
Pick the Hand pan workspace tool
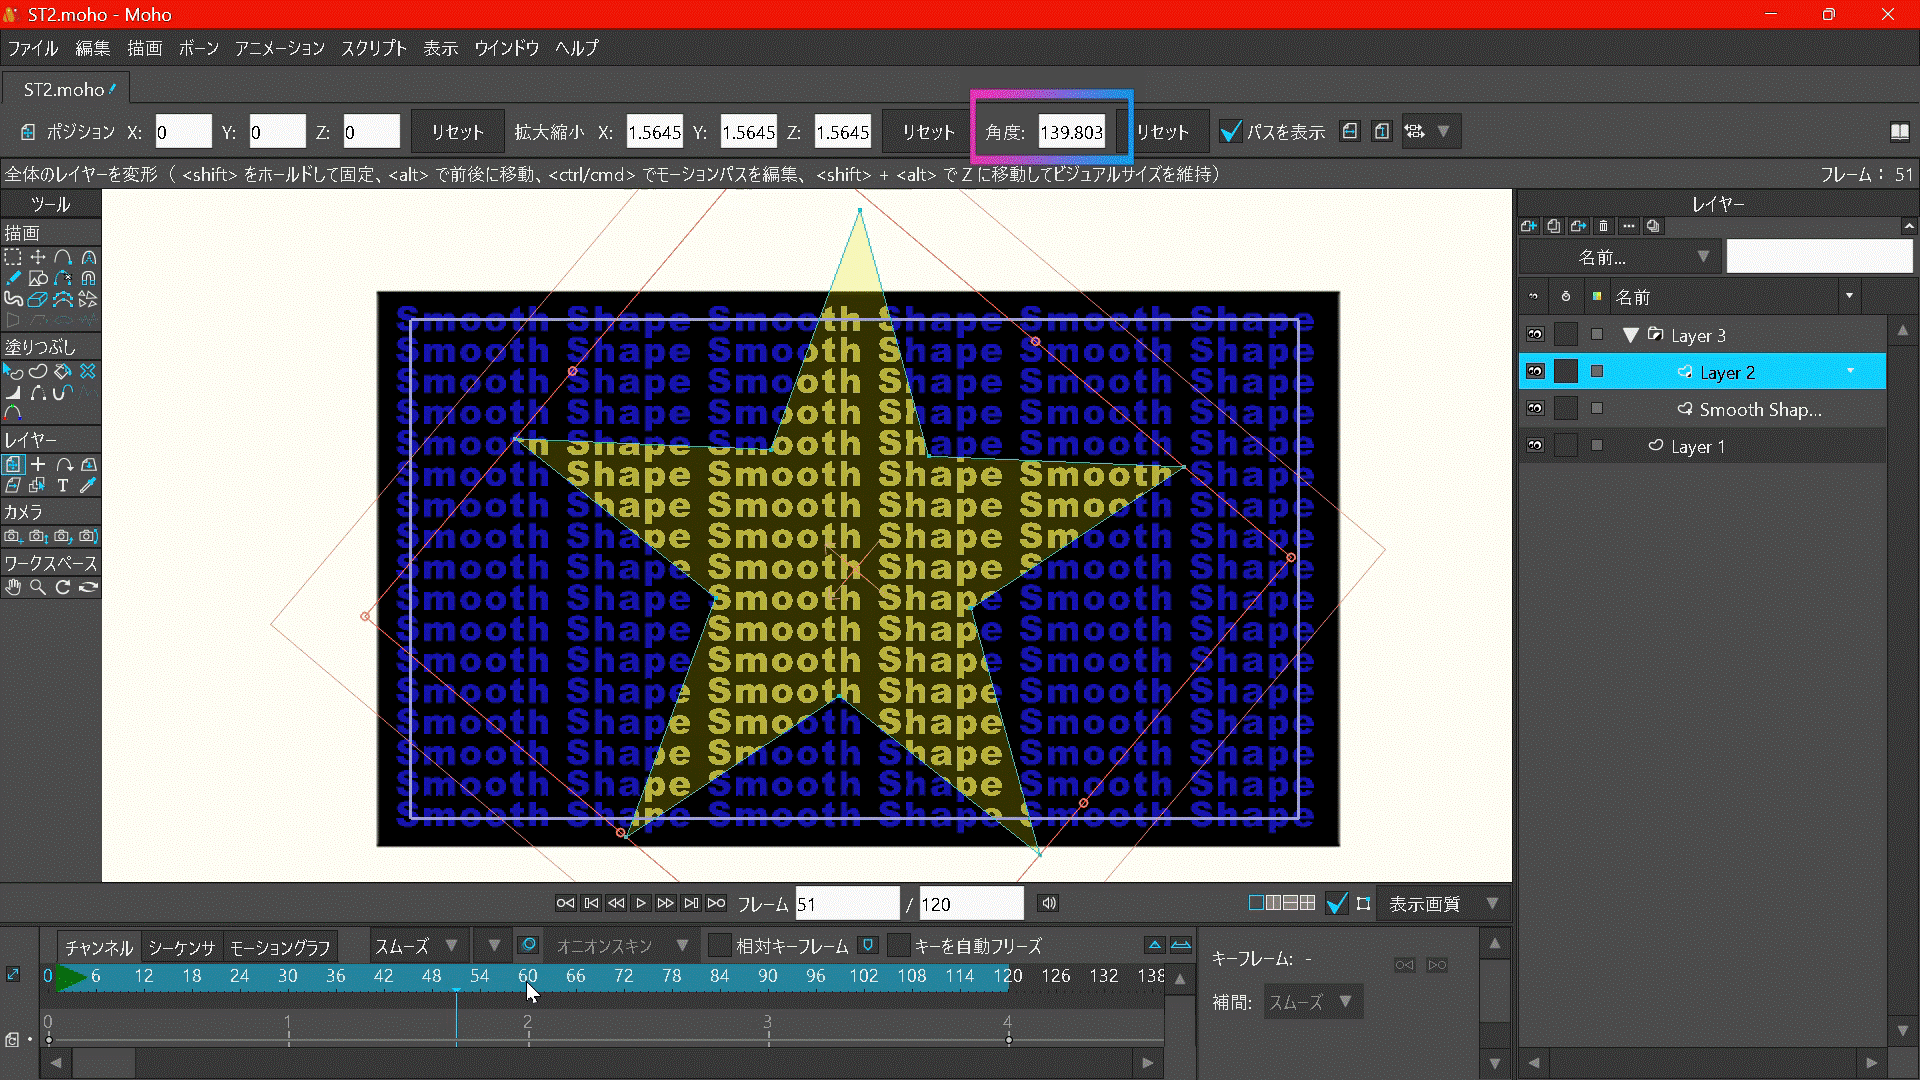13,587
